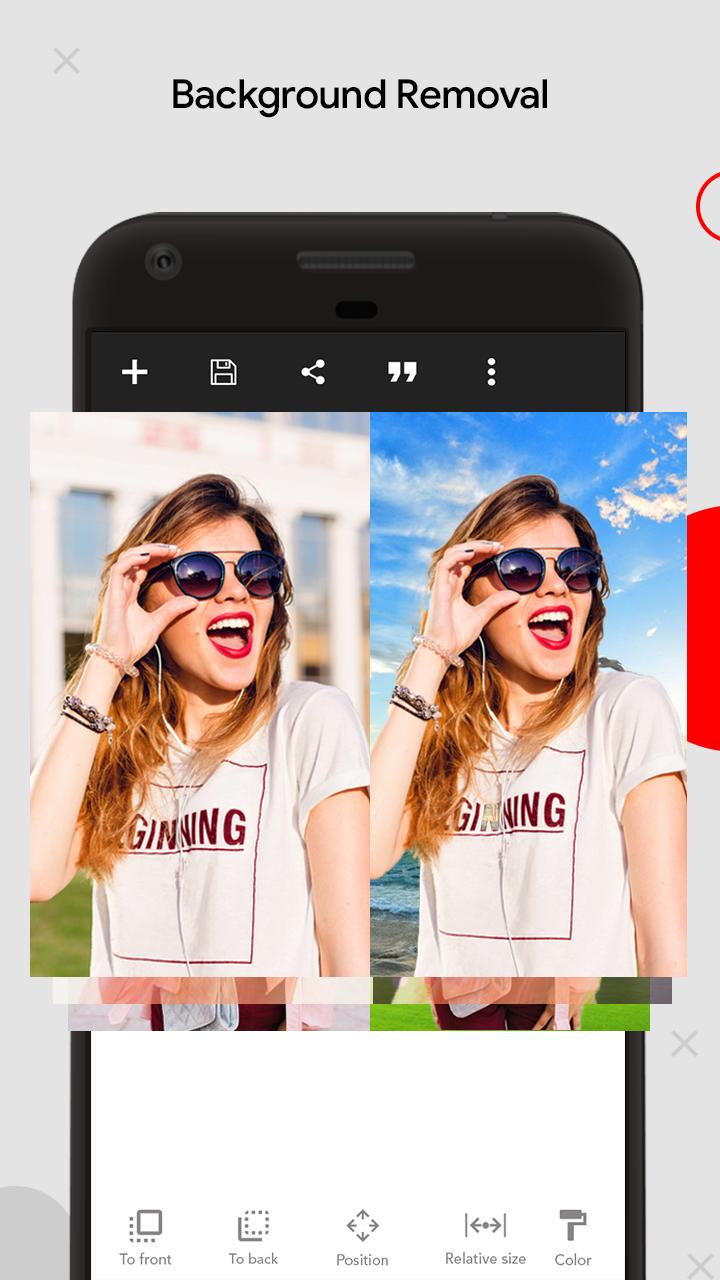Screen dimensions: 720x1280
Task: Tap the plus icon to add an item
Action: (x=135, y=373)
